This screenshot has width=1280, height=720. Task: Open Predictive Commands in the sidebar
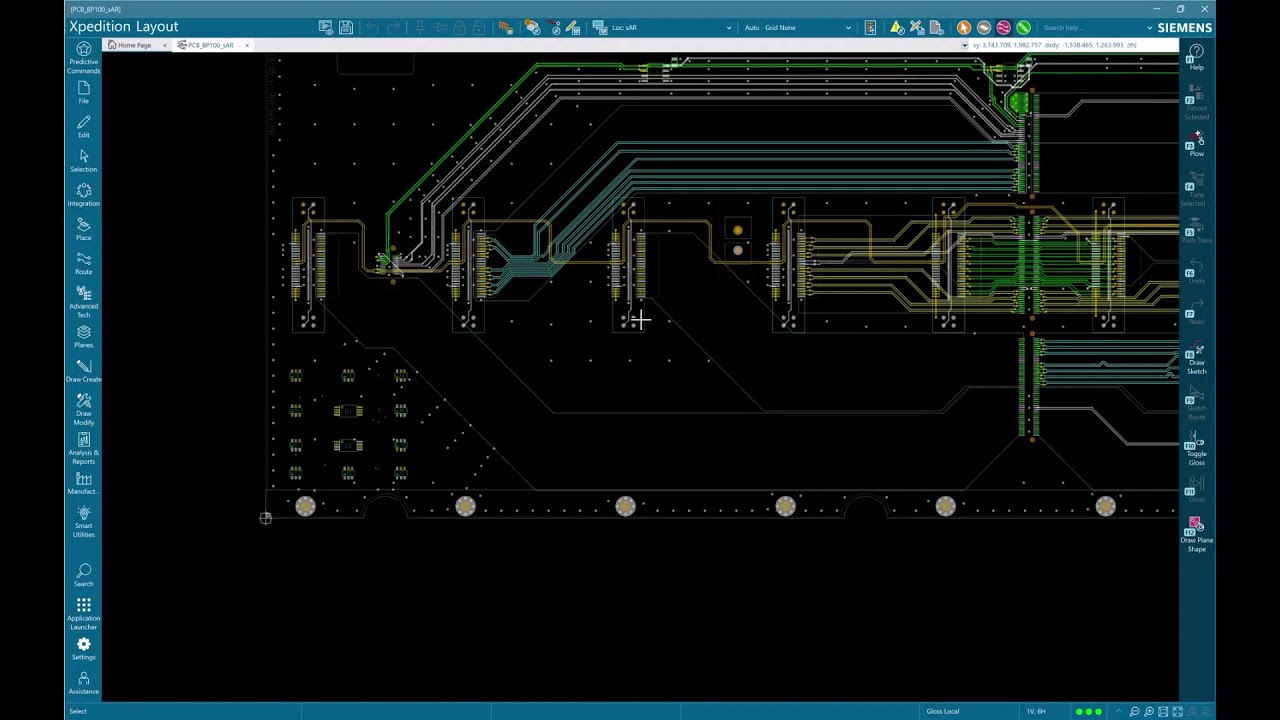(x=84, y=58)
